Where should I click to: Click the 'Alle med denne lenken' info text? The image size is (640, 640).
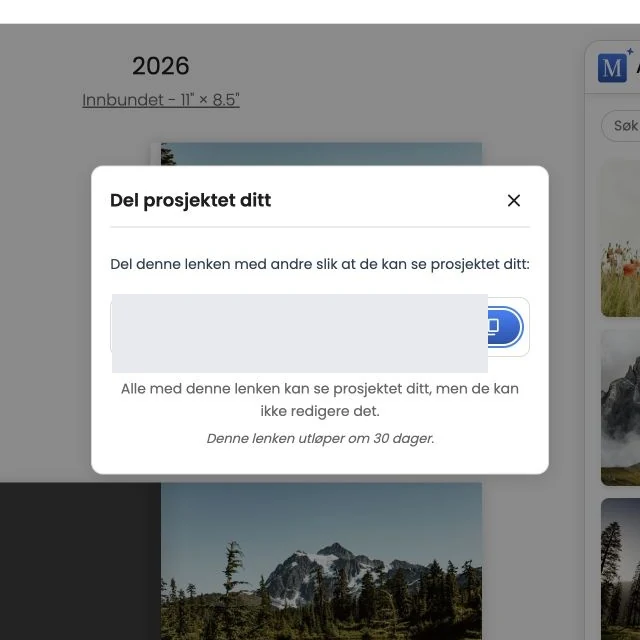coord(320,400)
